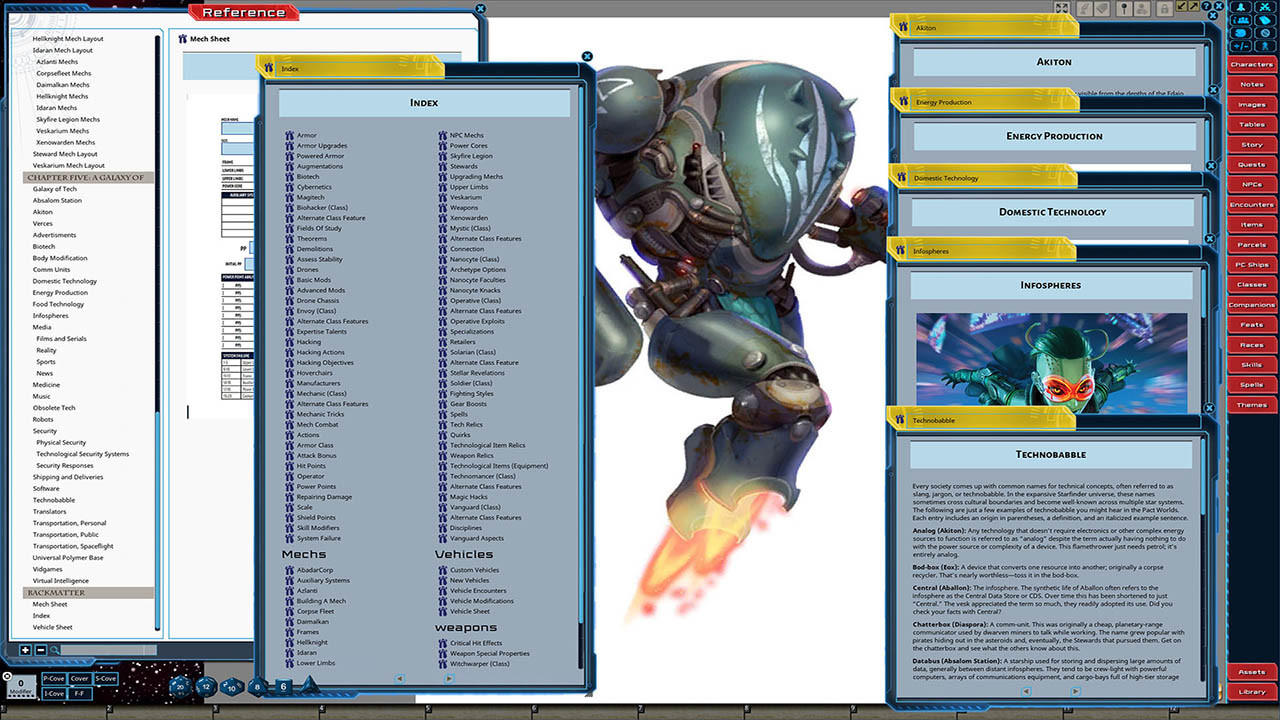
Task: Expand the Security entry in Reference tree
Action: click(44, 431)
